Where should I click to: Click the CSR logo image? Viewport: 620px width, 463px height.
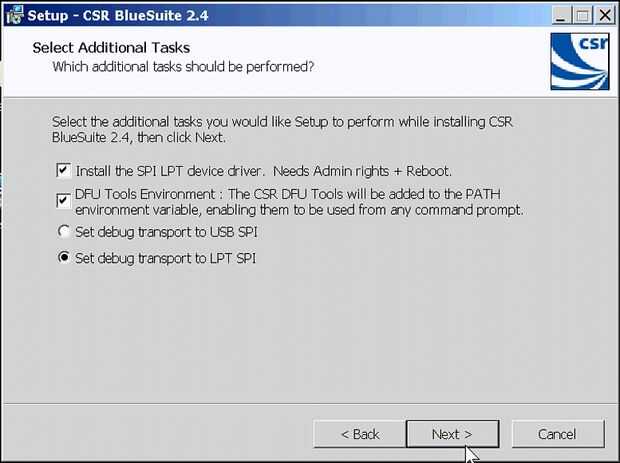point(578,61)
